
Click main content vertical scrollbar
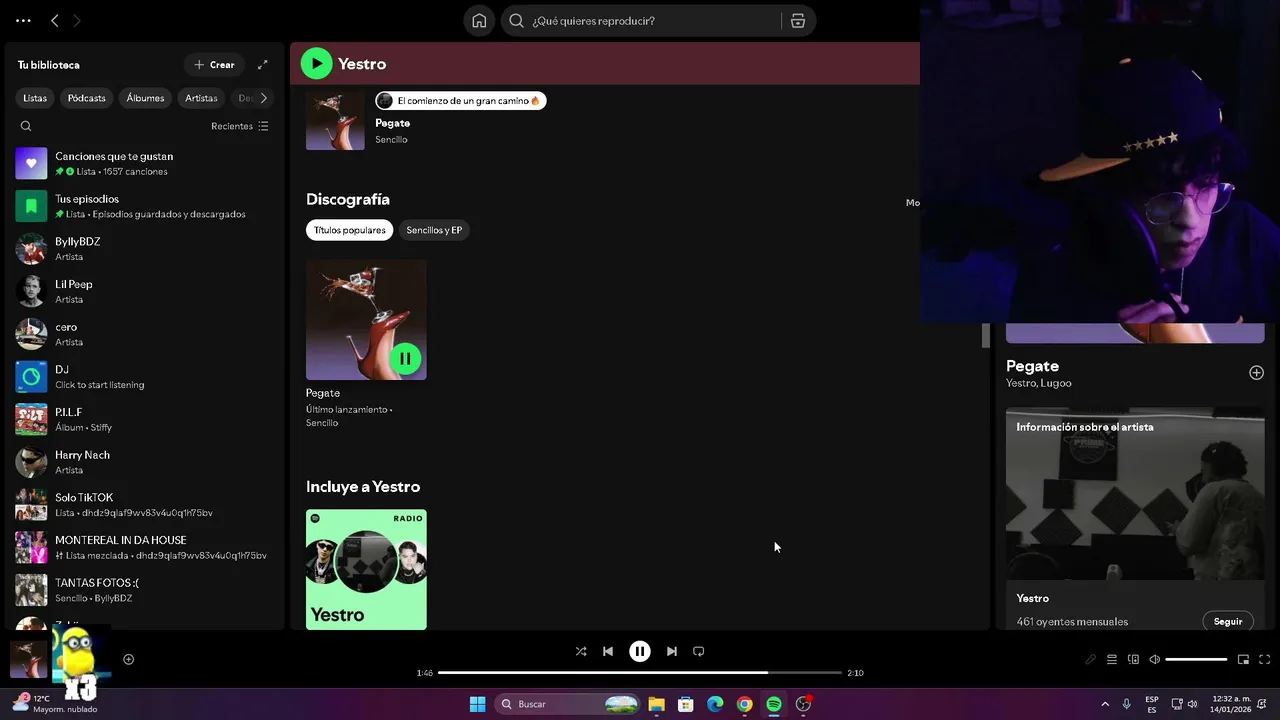(x=985, y=335)
